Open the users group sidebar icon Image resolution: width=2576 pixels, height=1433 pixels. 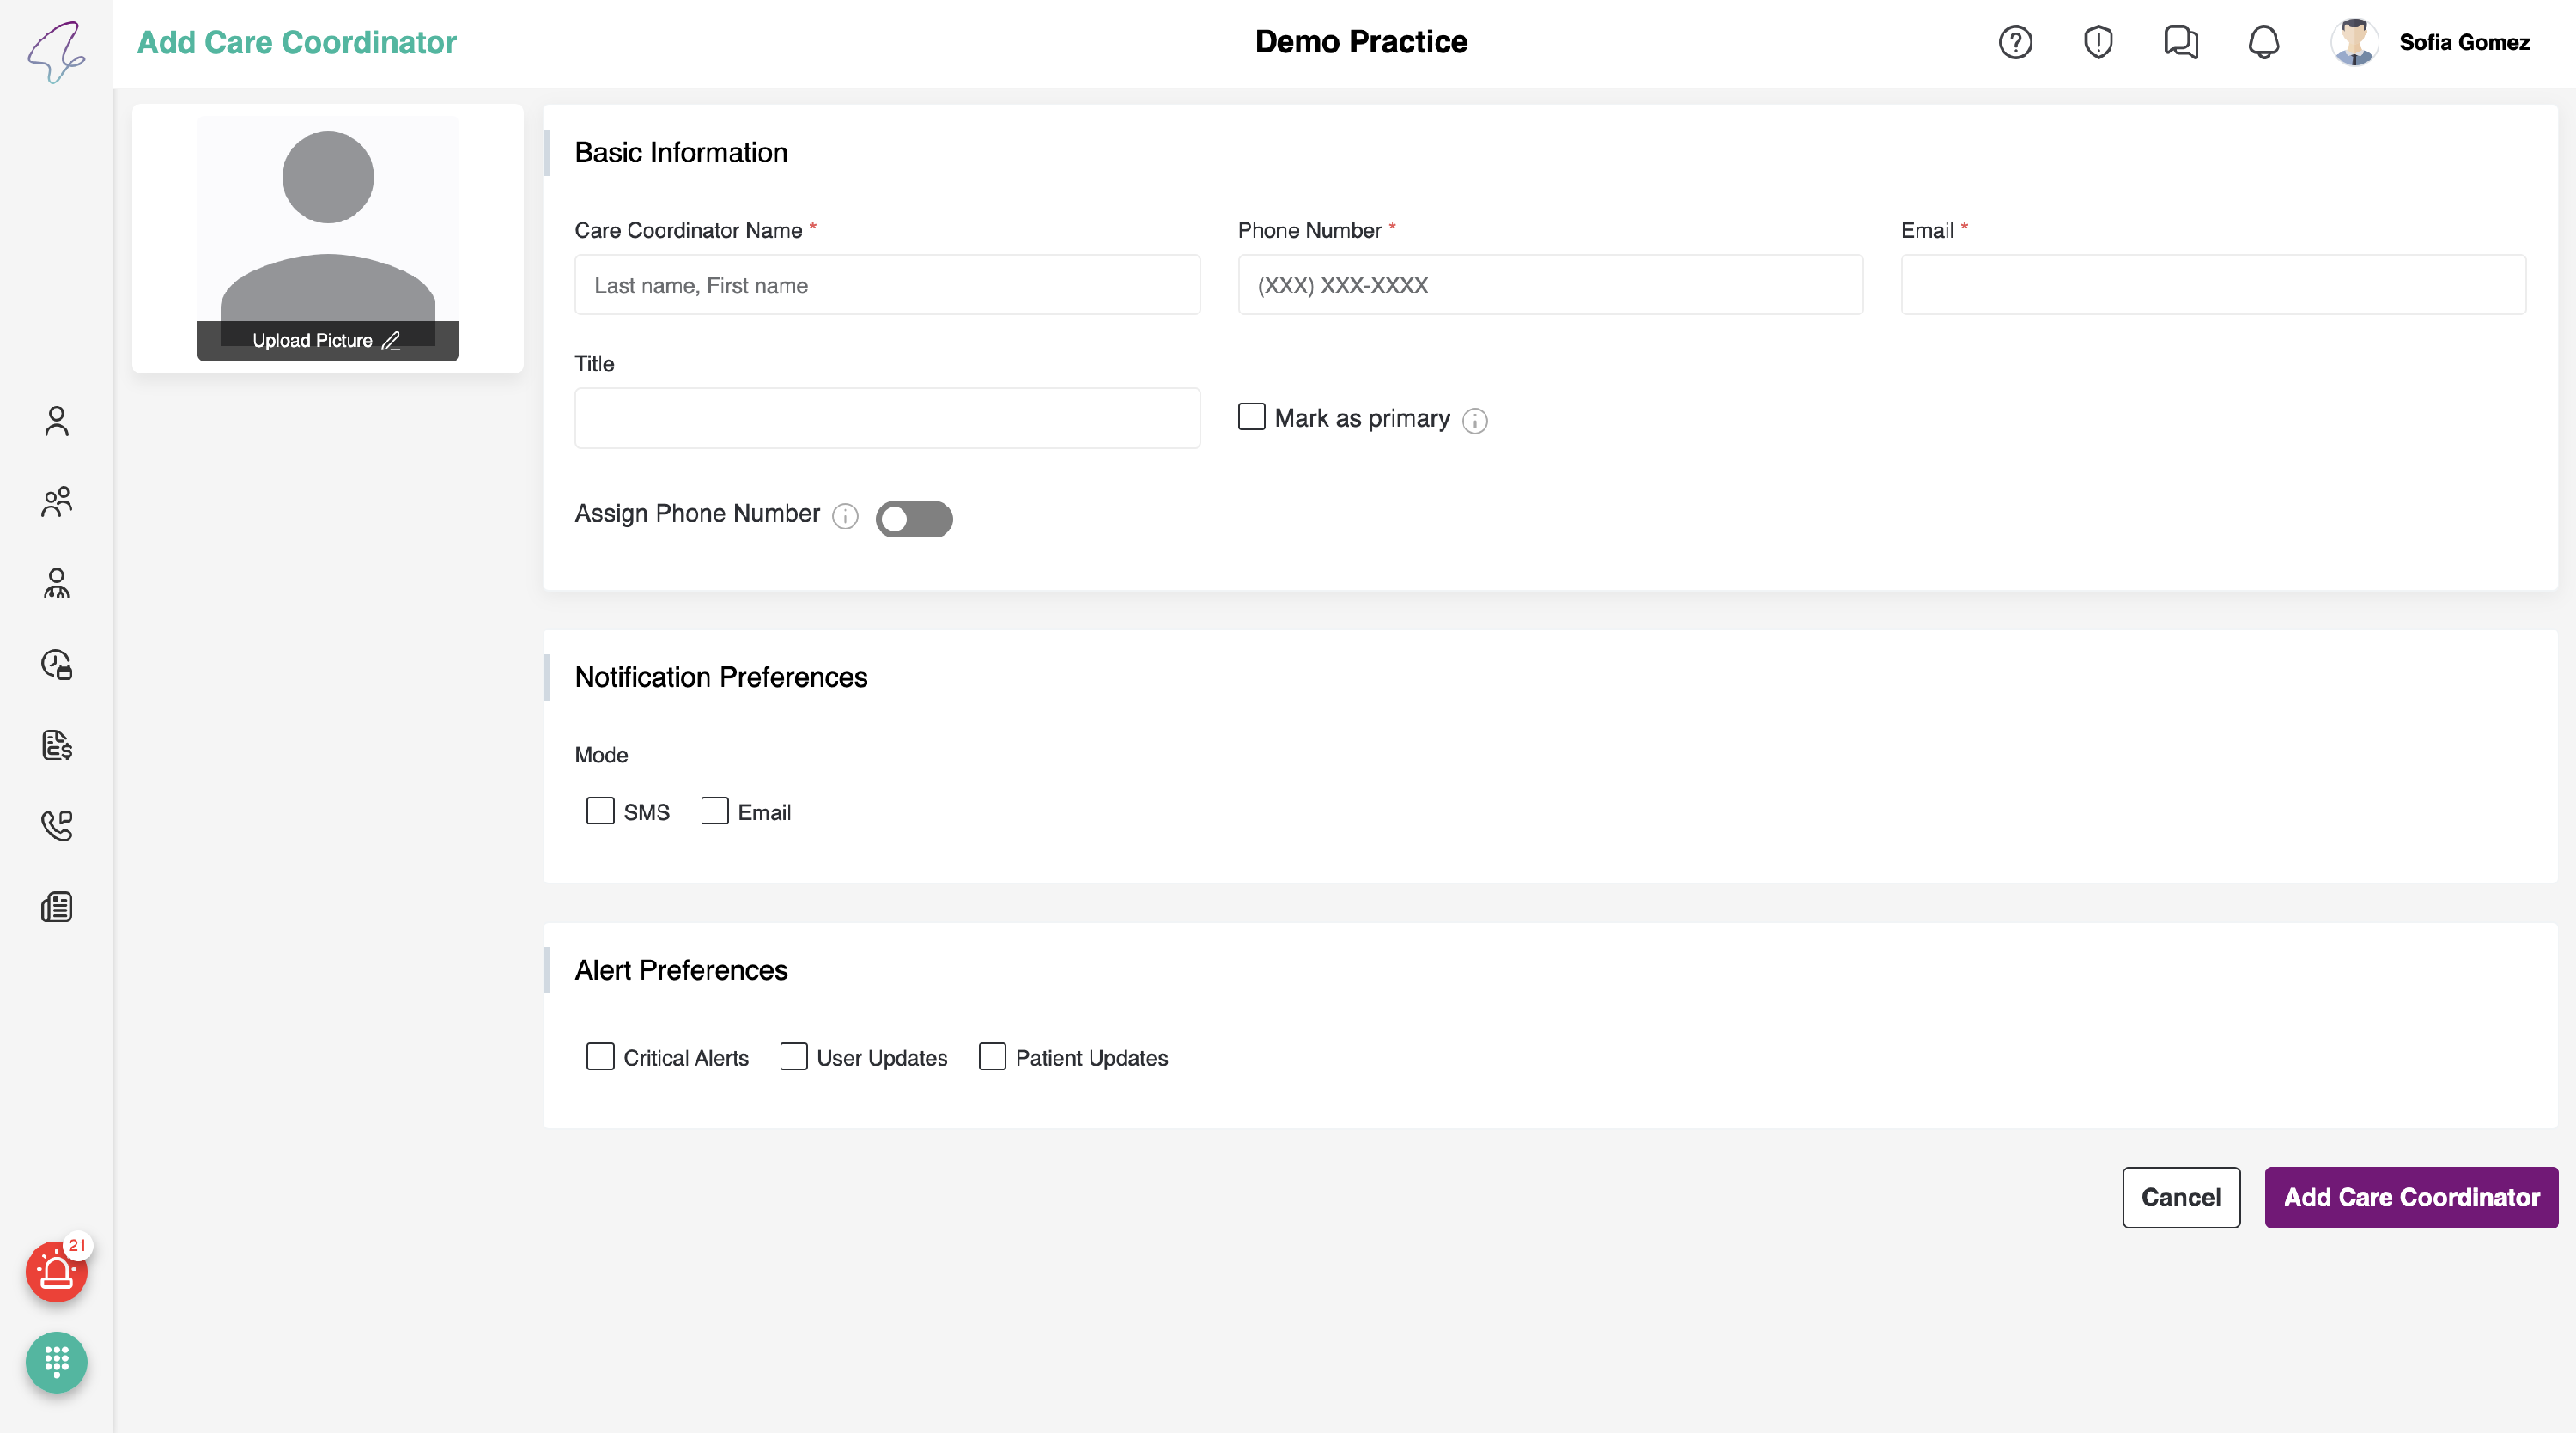click(x=57, y=502)
